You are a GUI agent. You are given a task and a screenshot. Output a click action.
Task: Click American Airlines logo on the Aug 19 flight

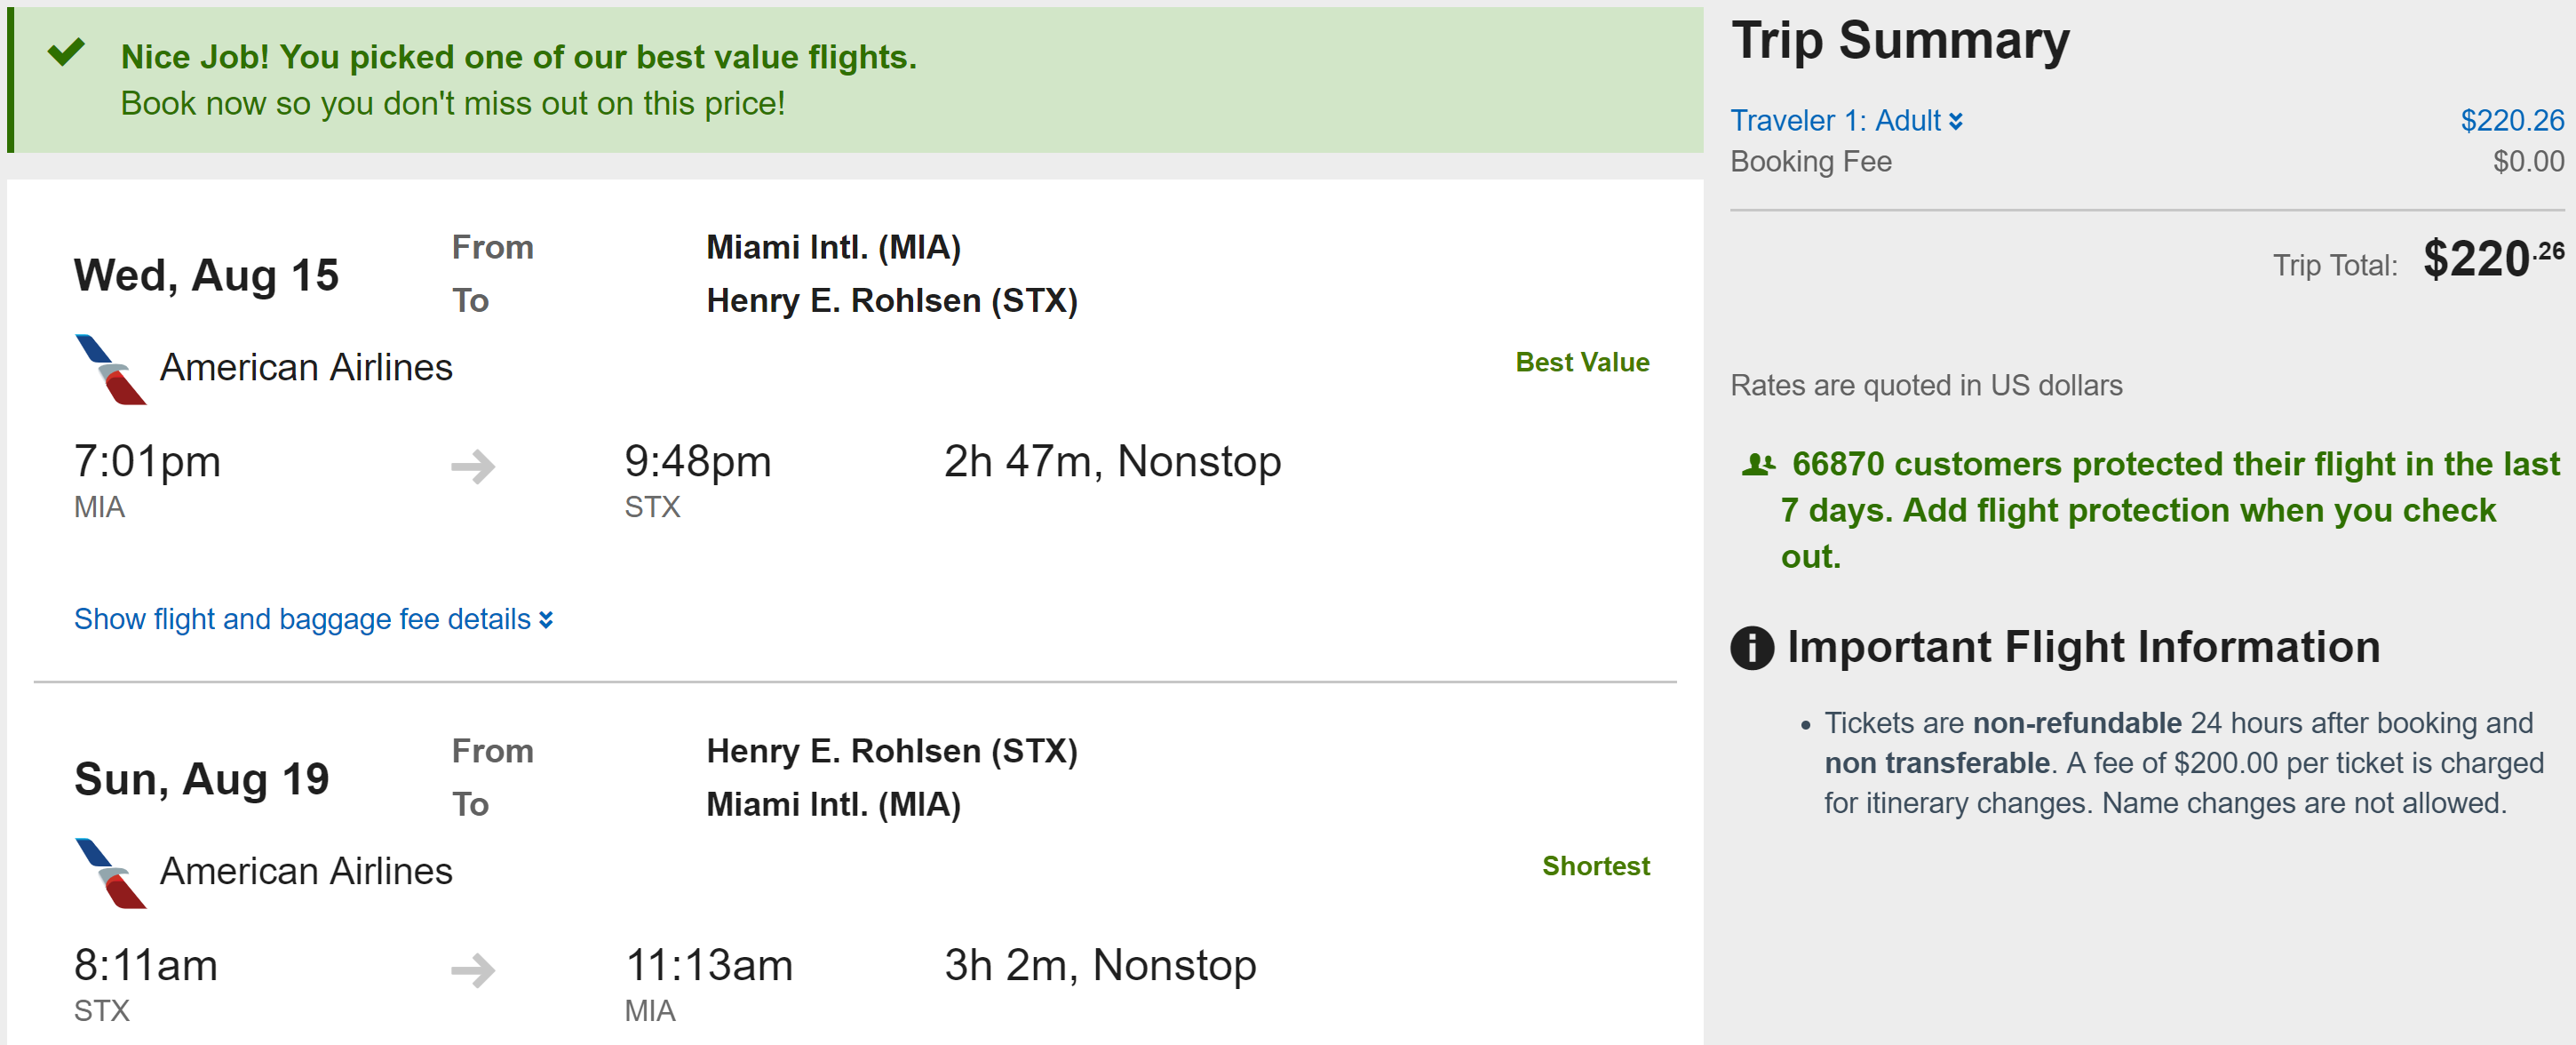(x=110, y=873)
